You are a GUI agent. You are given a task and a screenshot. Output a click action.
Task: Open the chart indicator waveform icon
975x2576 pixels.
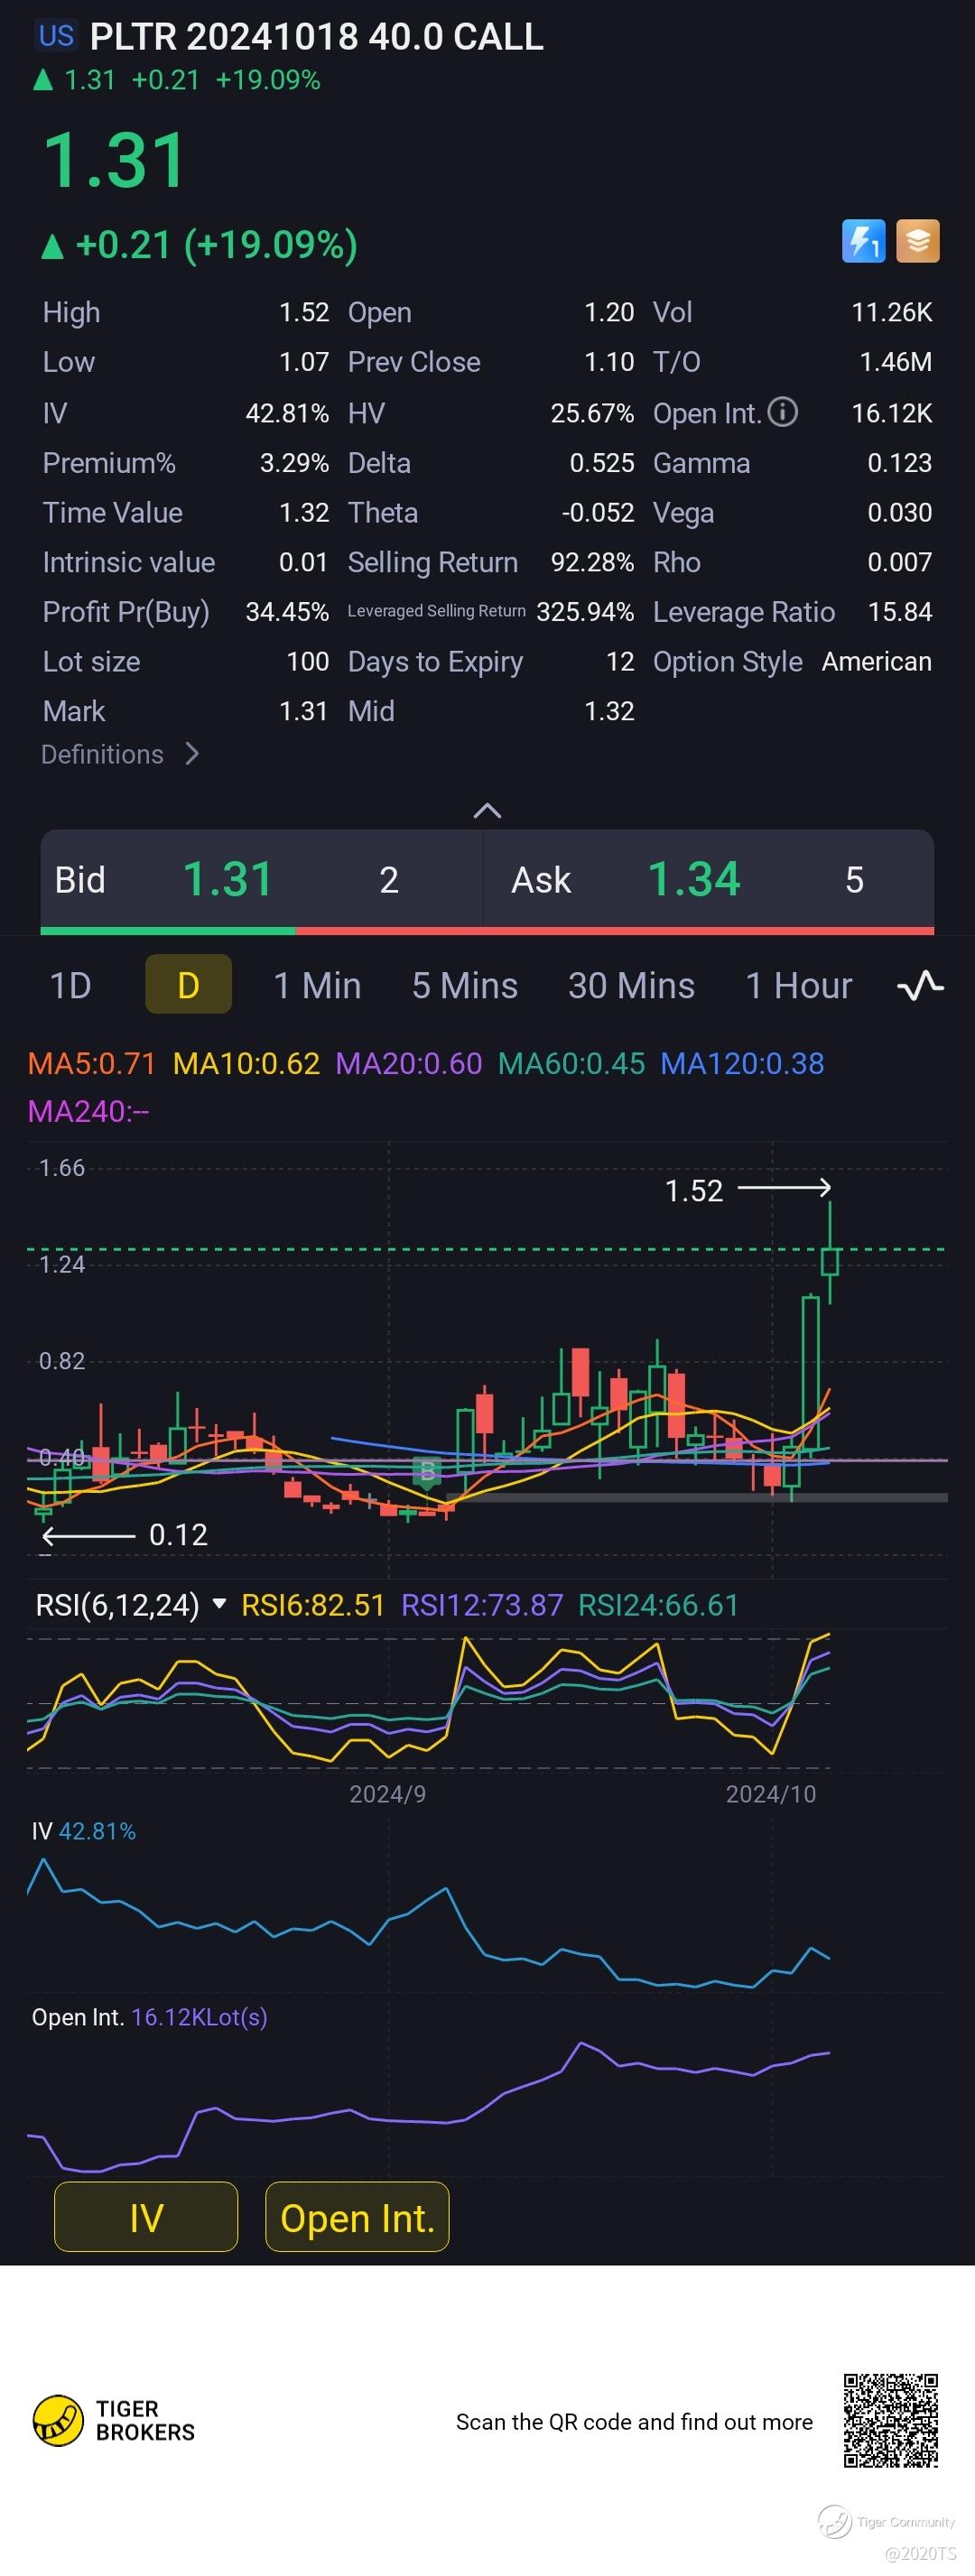920,985
